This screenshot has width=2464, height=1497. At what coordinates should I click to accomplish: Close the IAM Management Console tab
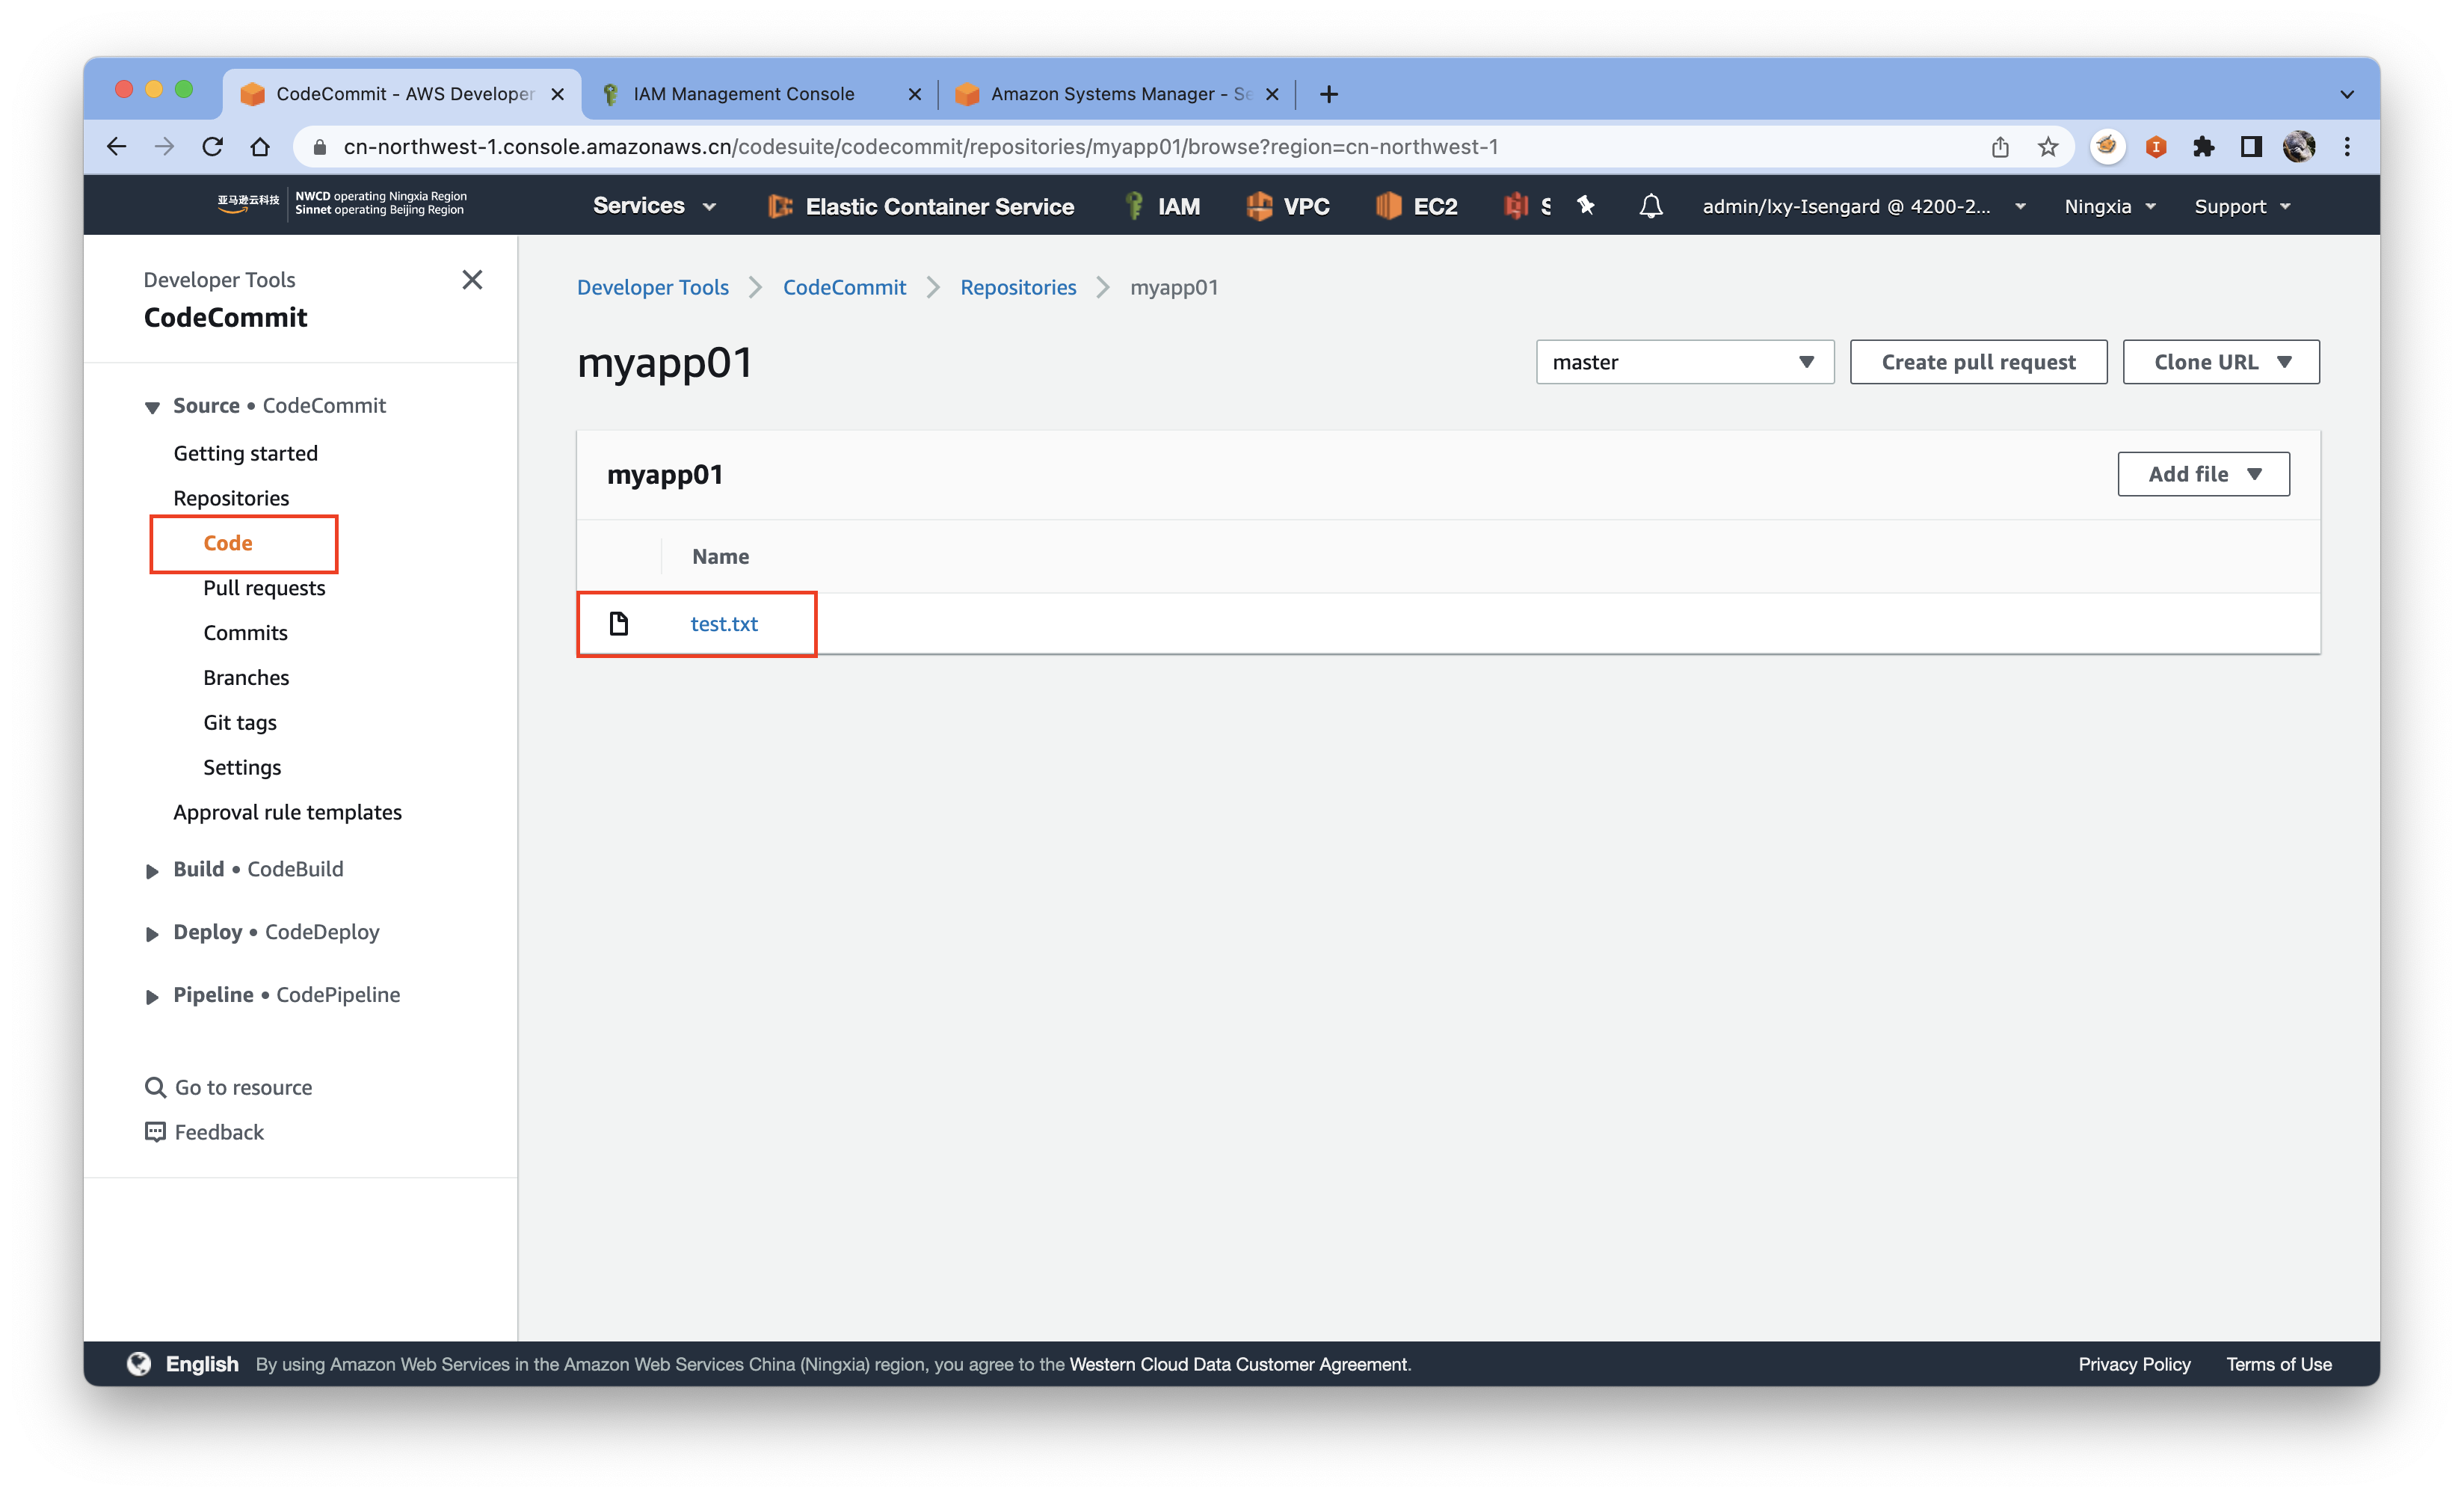click(914, 94)
